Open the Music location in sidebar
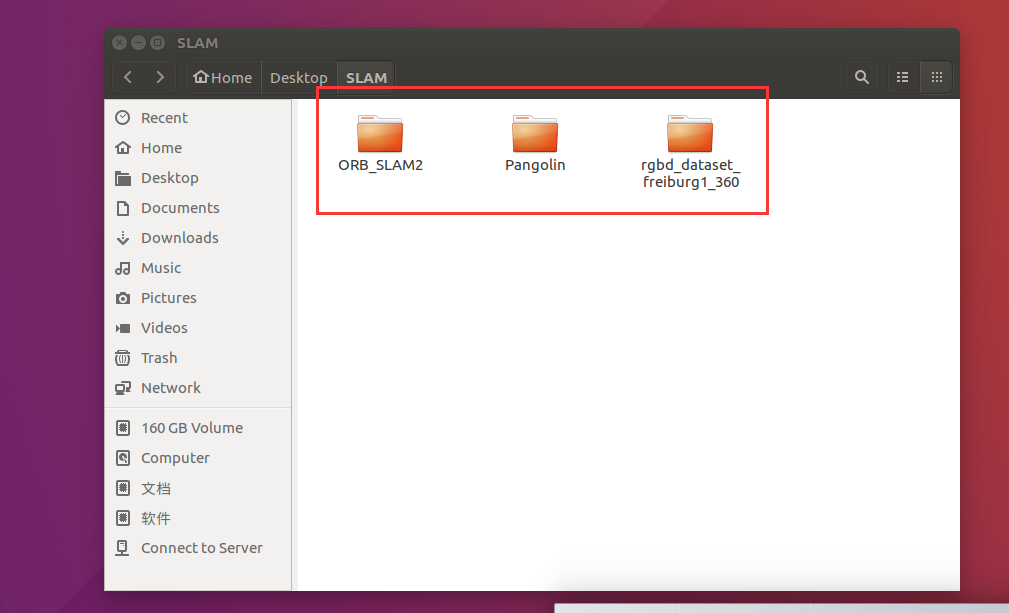 pos(162,268)
